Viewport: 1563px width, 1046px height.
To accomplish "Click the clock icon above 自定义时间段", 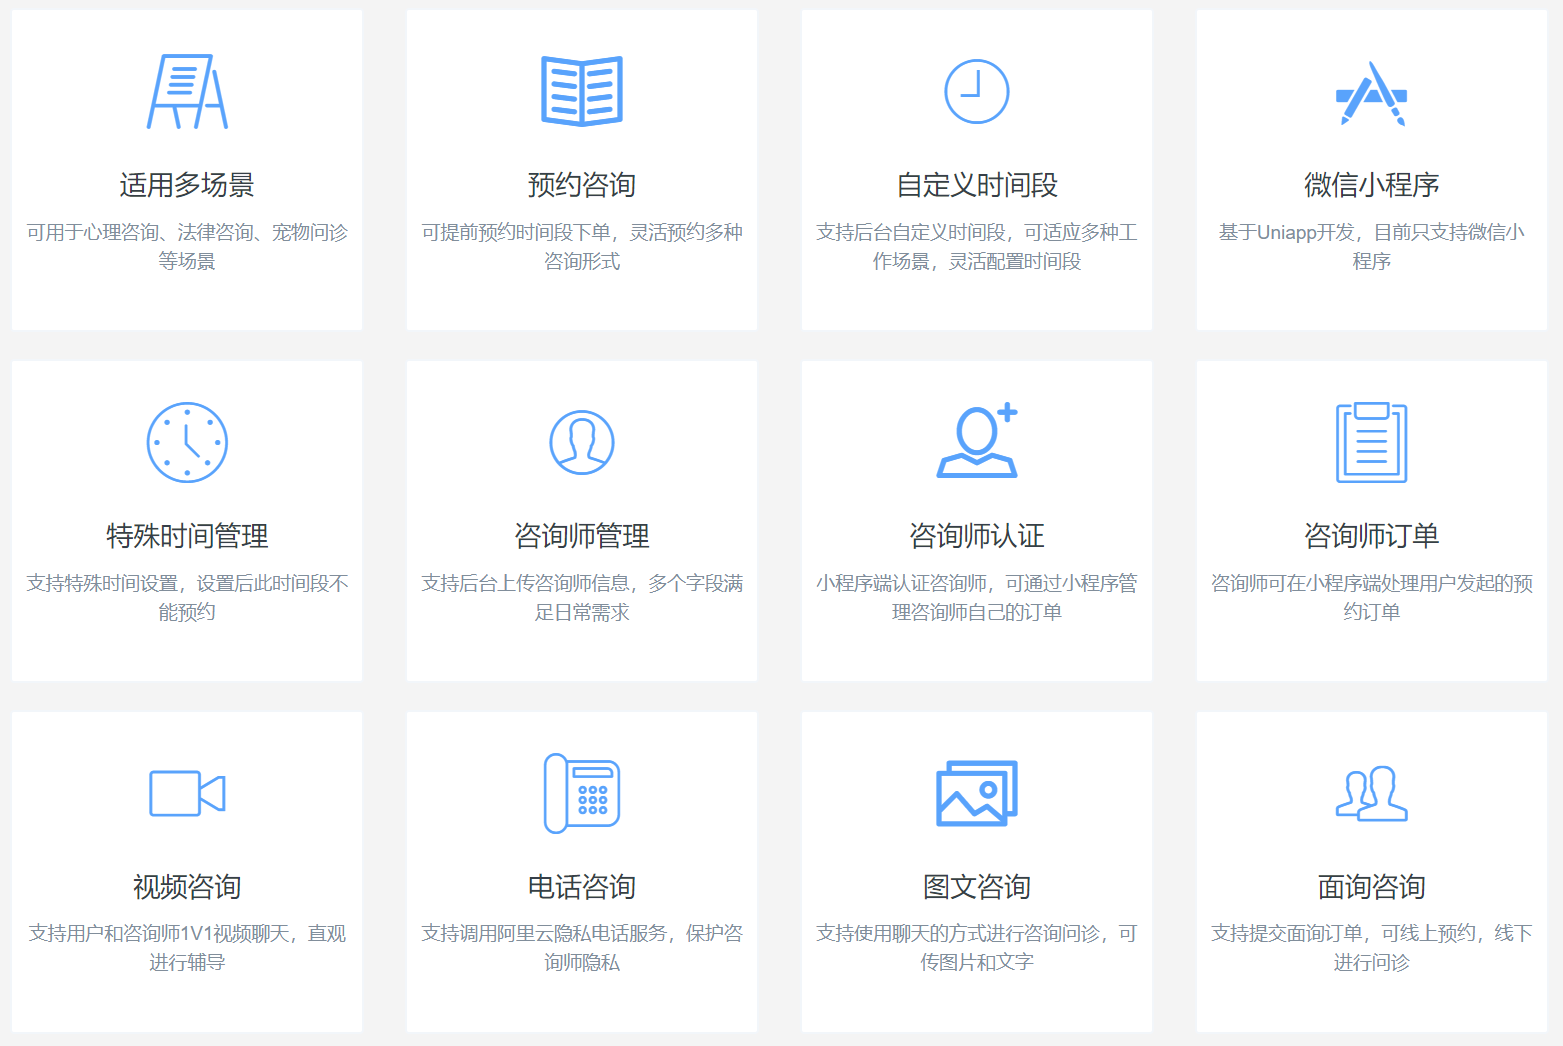I will coord(977,91).
